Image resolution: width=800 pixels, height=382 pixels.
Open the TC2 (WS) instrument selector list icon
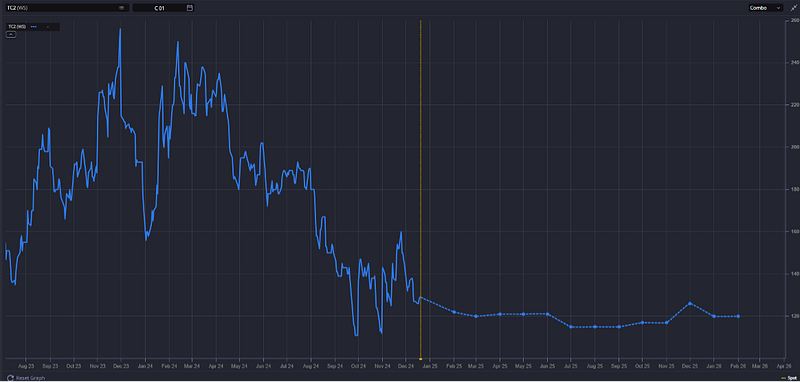(121, 8)
